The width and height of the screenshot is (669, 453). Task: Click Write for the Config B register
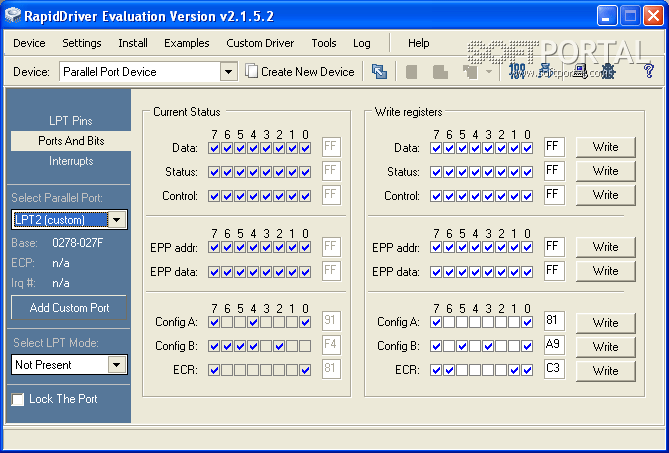[x=605, y=346]
